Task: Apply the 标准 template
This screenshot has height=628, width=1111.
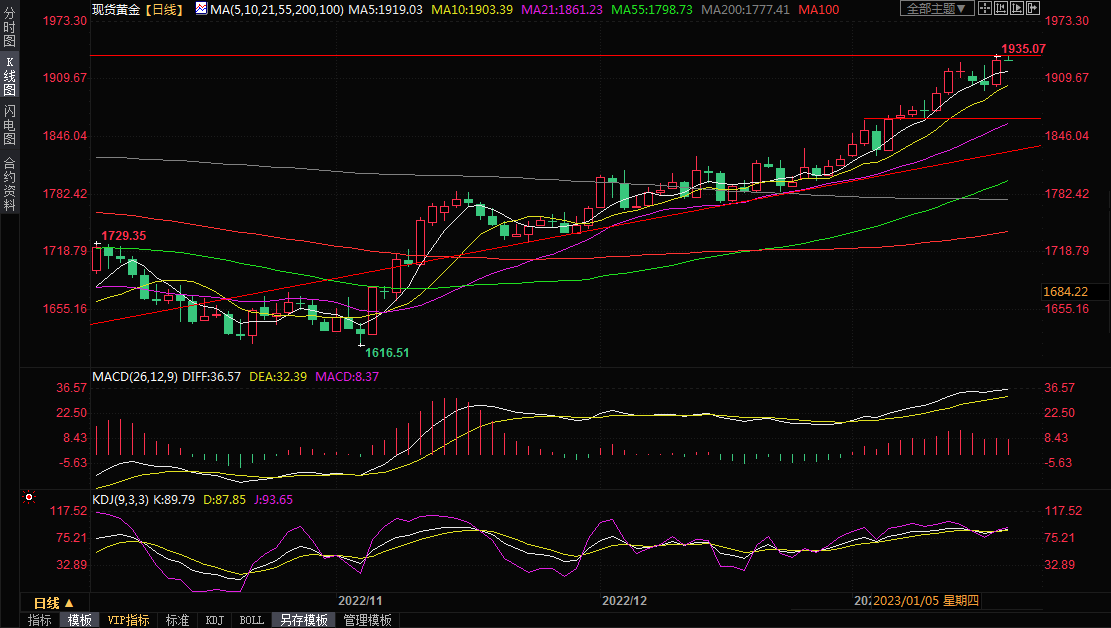Action: [177, 620]
